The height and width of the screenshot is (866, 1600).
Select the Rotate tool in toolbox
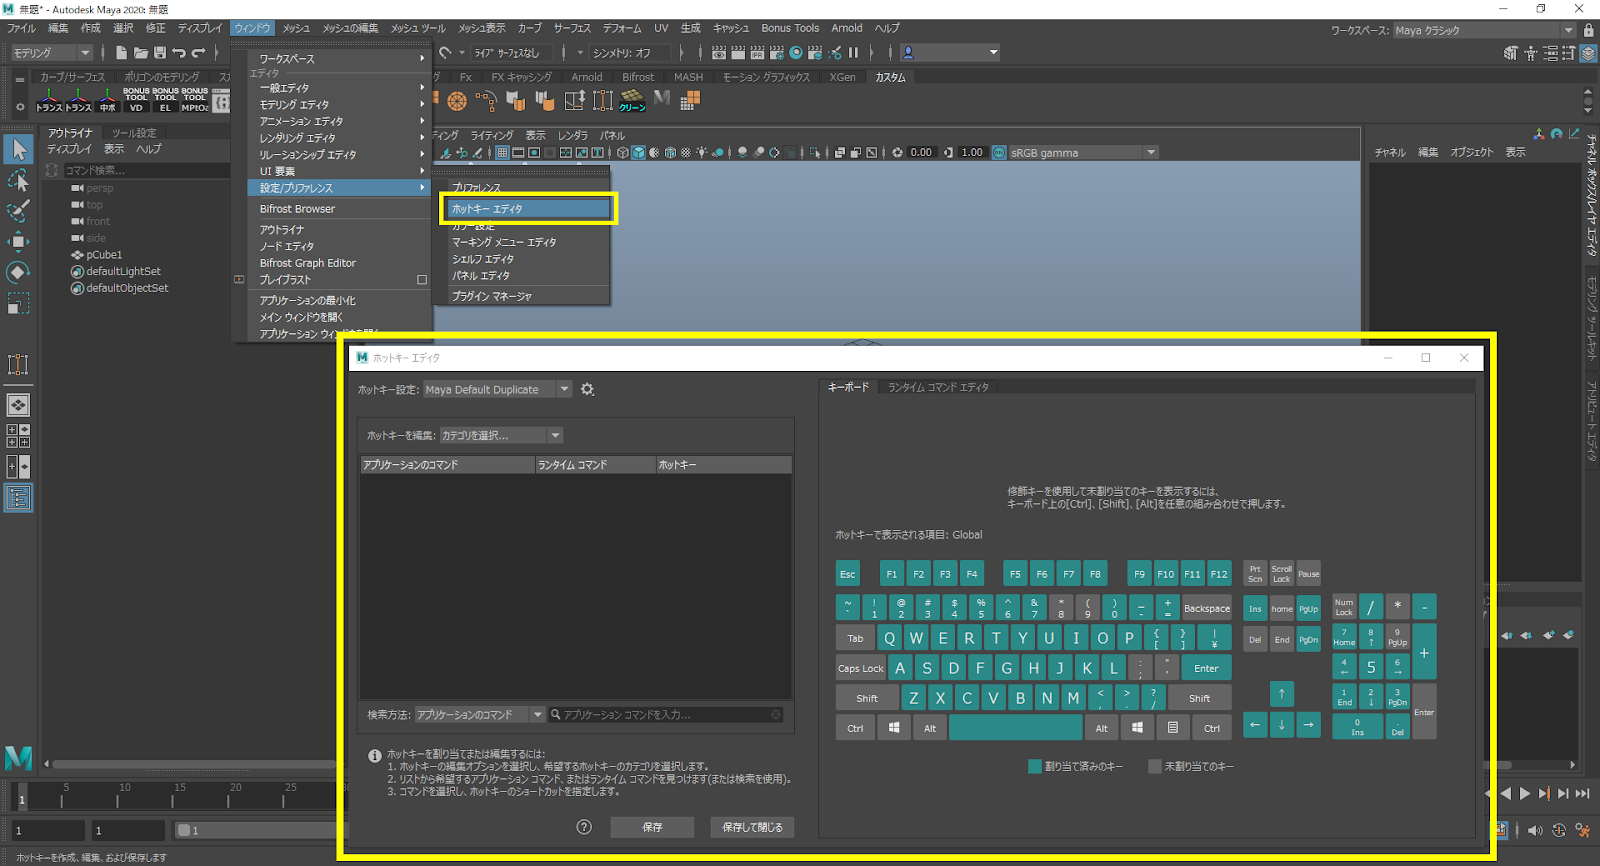[18, 272]
